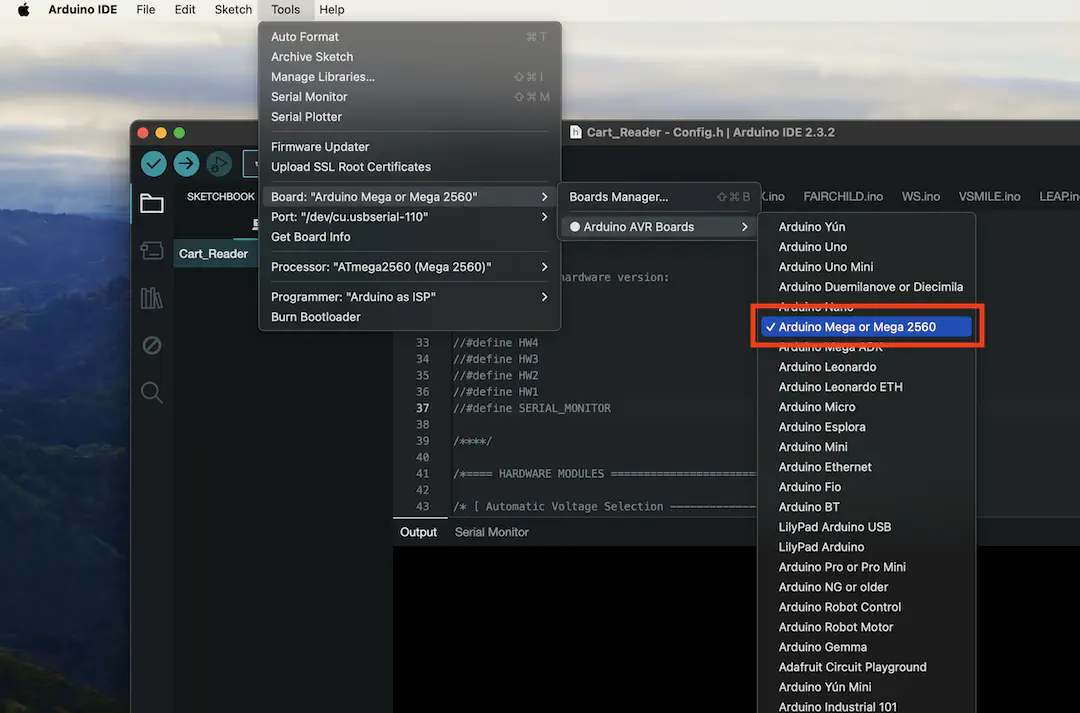1080x713 pixels.
Task: Choose Burn Bootloader
Action: pyautogui.click(x=410, y=317)
